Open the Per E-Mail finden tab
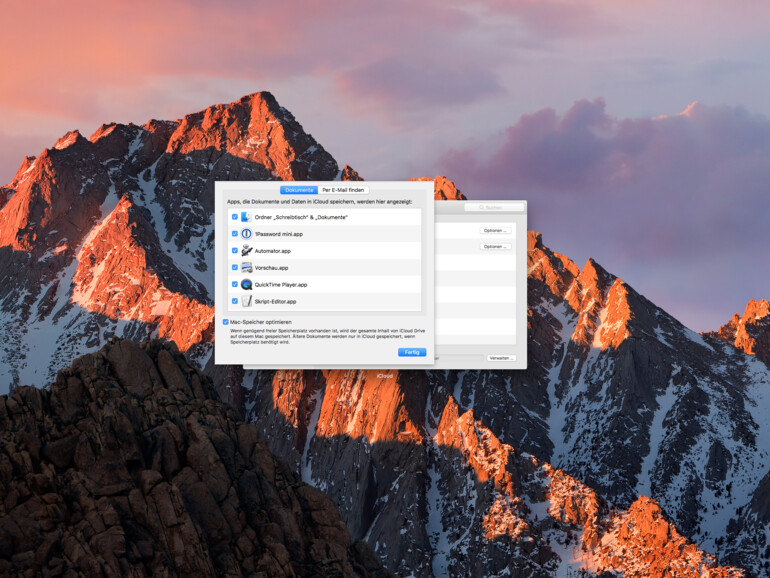Screen dimensions: 770x578 [343, 190]
